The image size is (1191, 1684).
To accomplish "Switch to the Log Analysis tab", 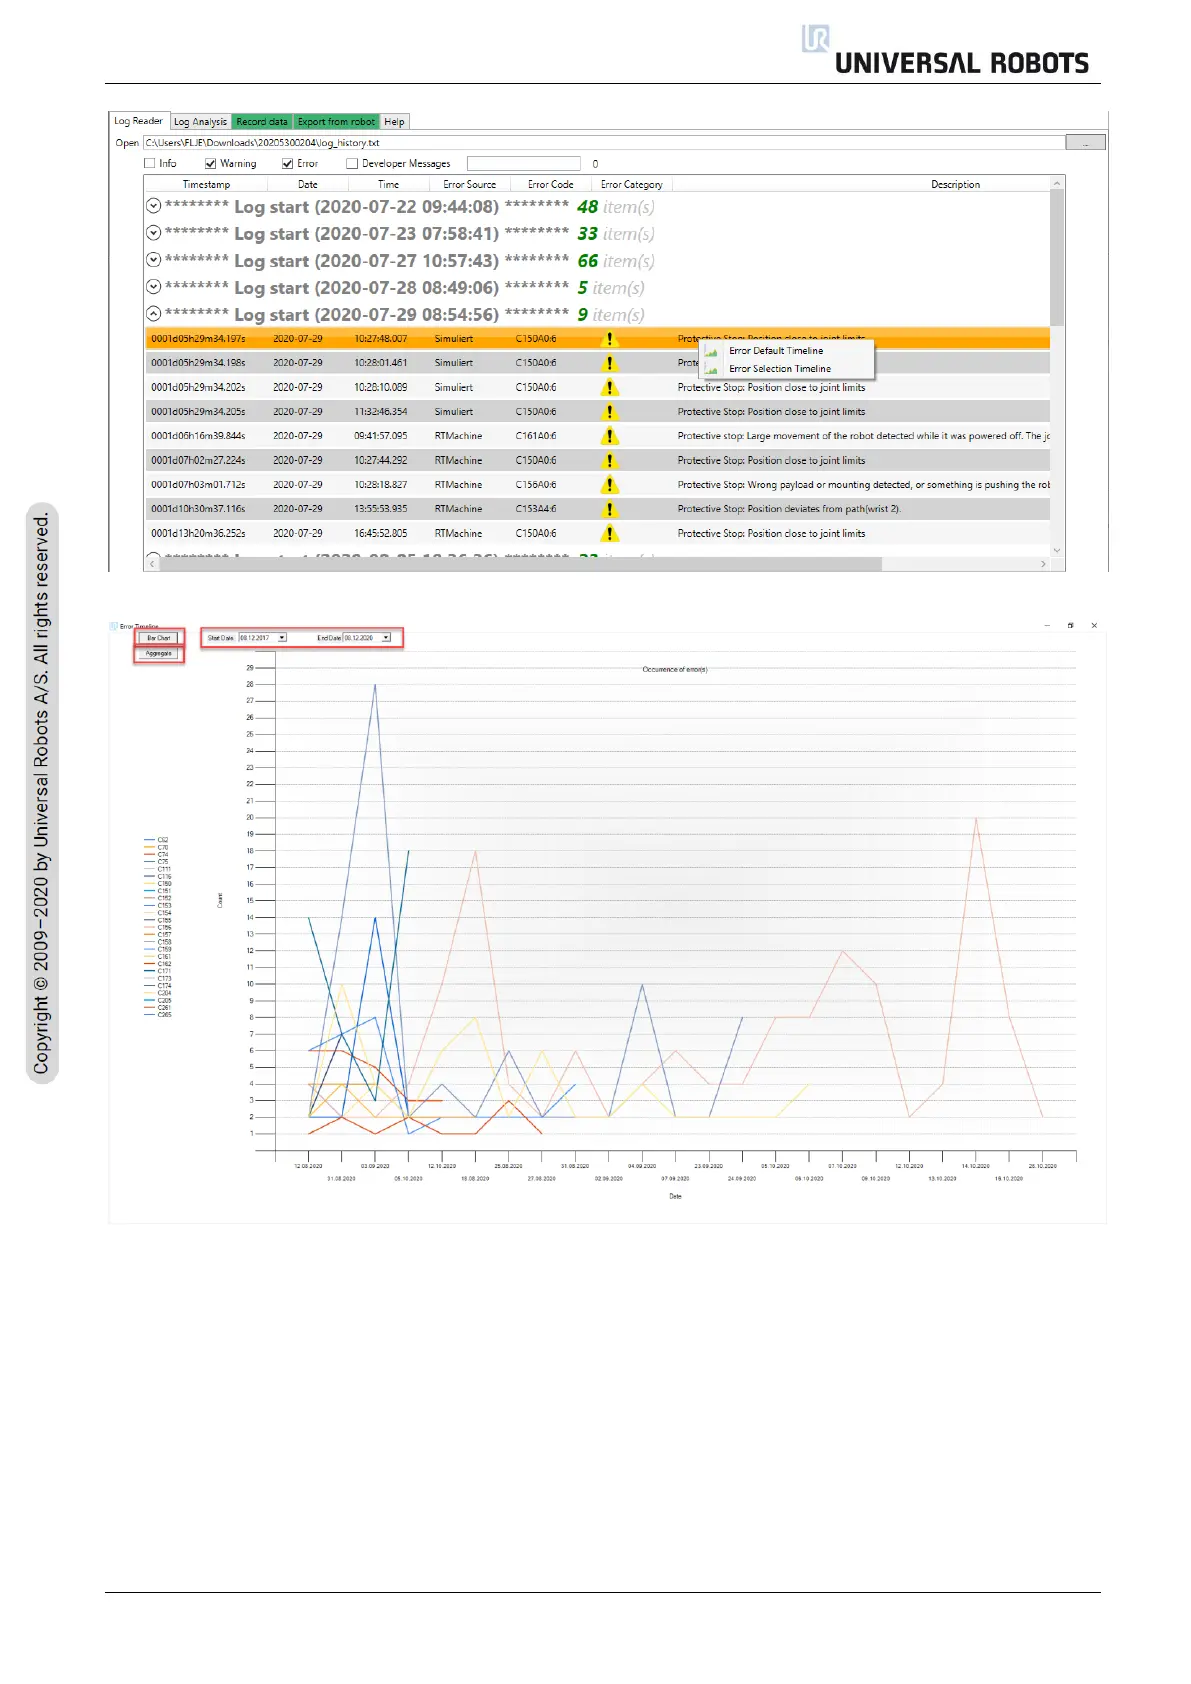I will 200,122.
